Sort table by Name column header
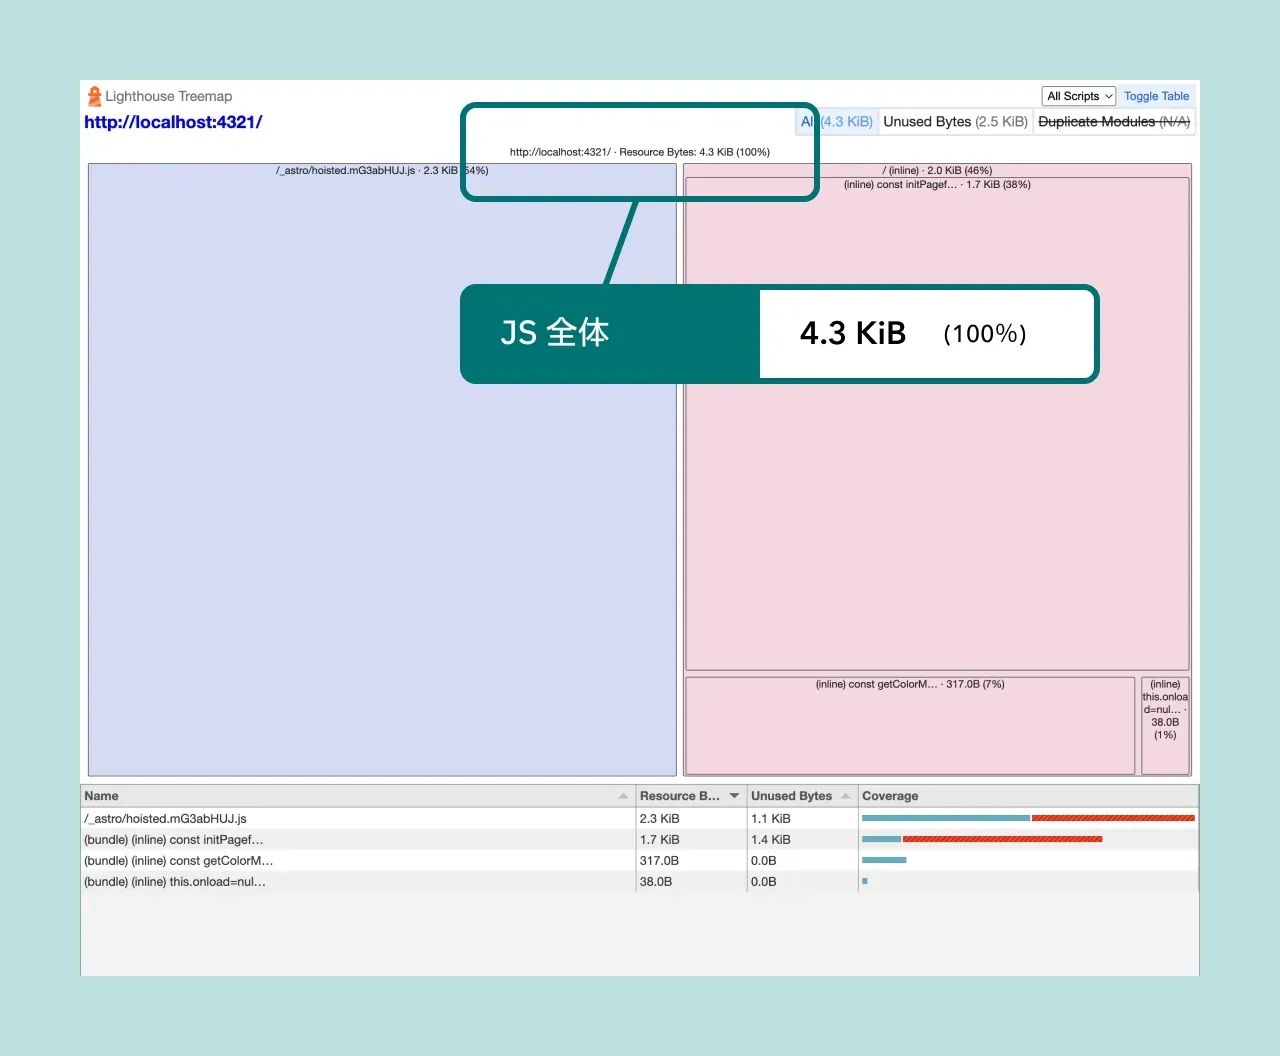1280x1056 pixels. pyautogui.click(x=102, y=796)
